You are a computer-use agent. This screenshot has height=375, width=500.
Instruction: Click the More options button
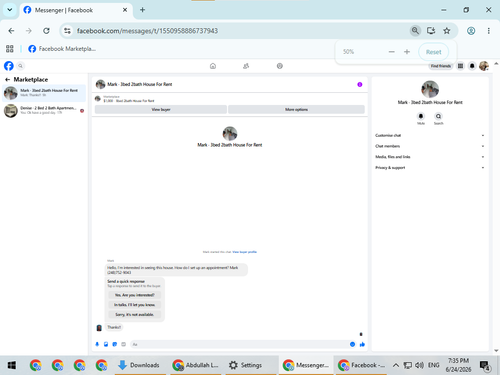tap(296, 109)
